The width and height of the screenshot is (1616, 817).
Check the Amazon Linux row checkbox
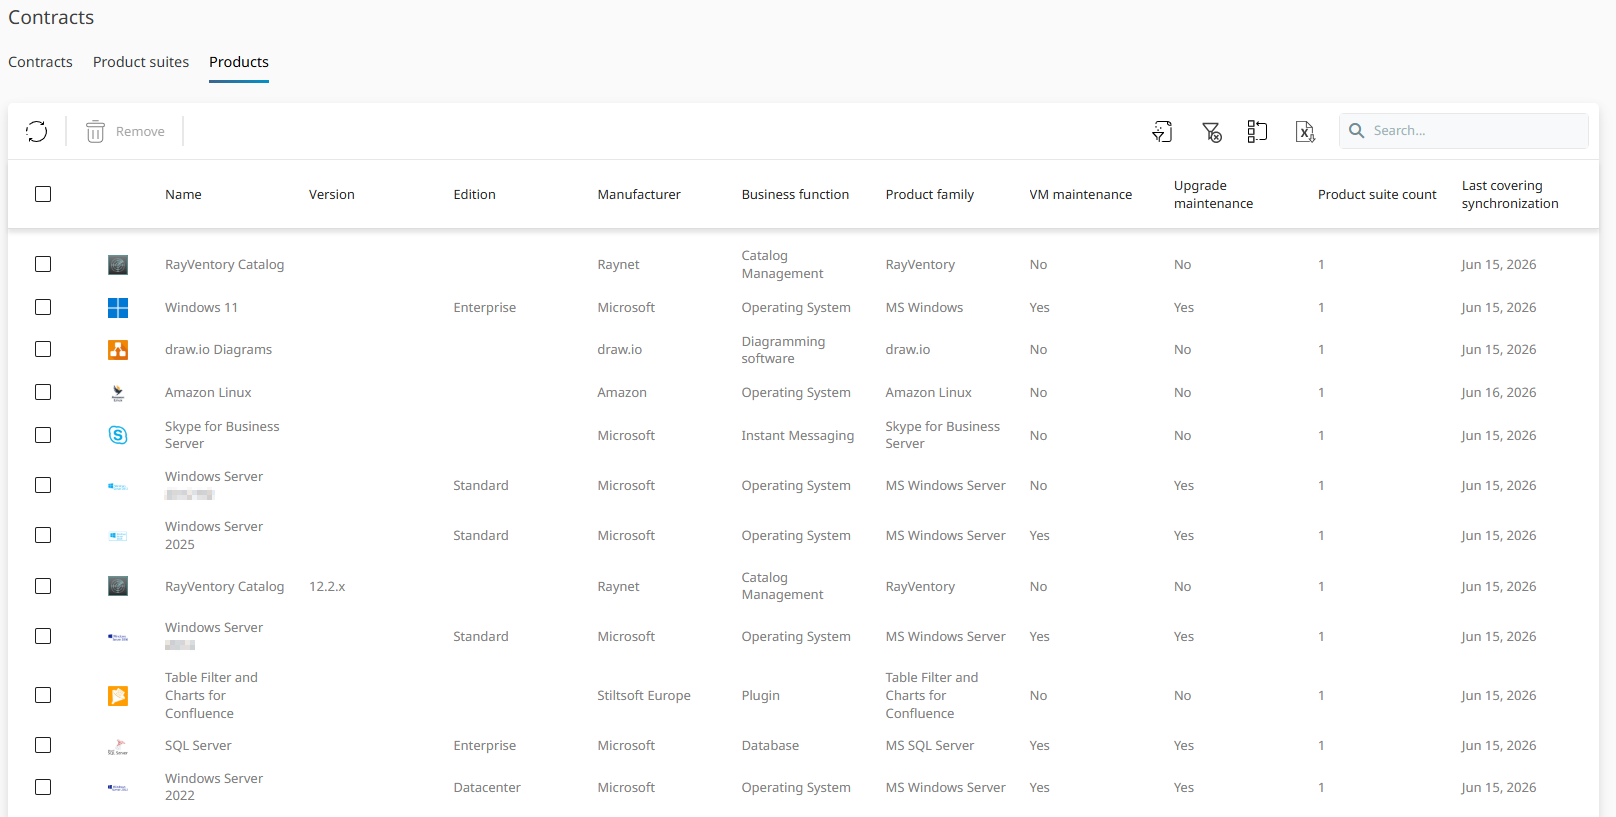coord(43,392)
